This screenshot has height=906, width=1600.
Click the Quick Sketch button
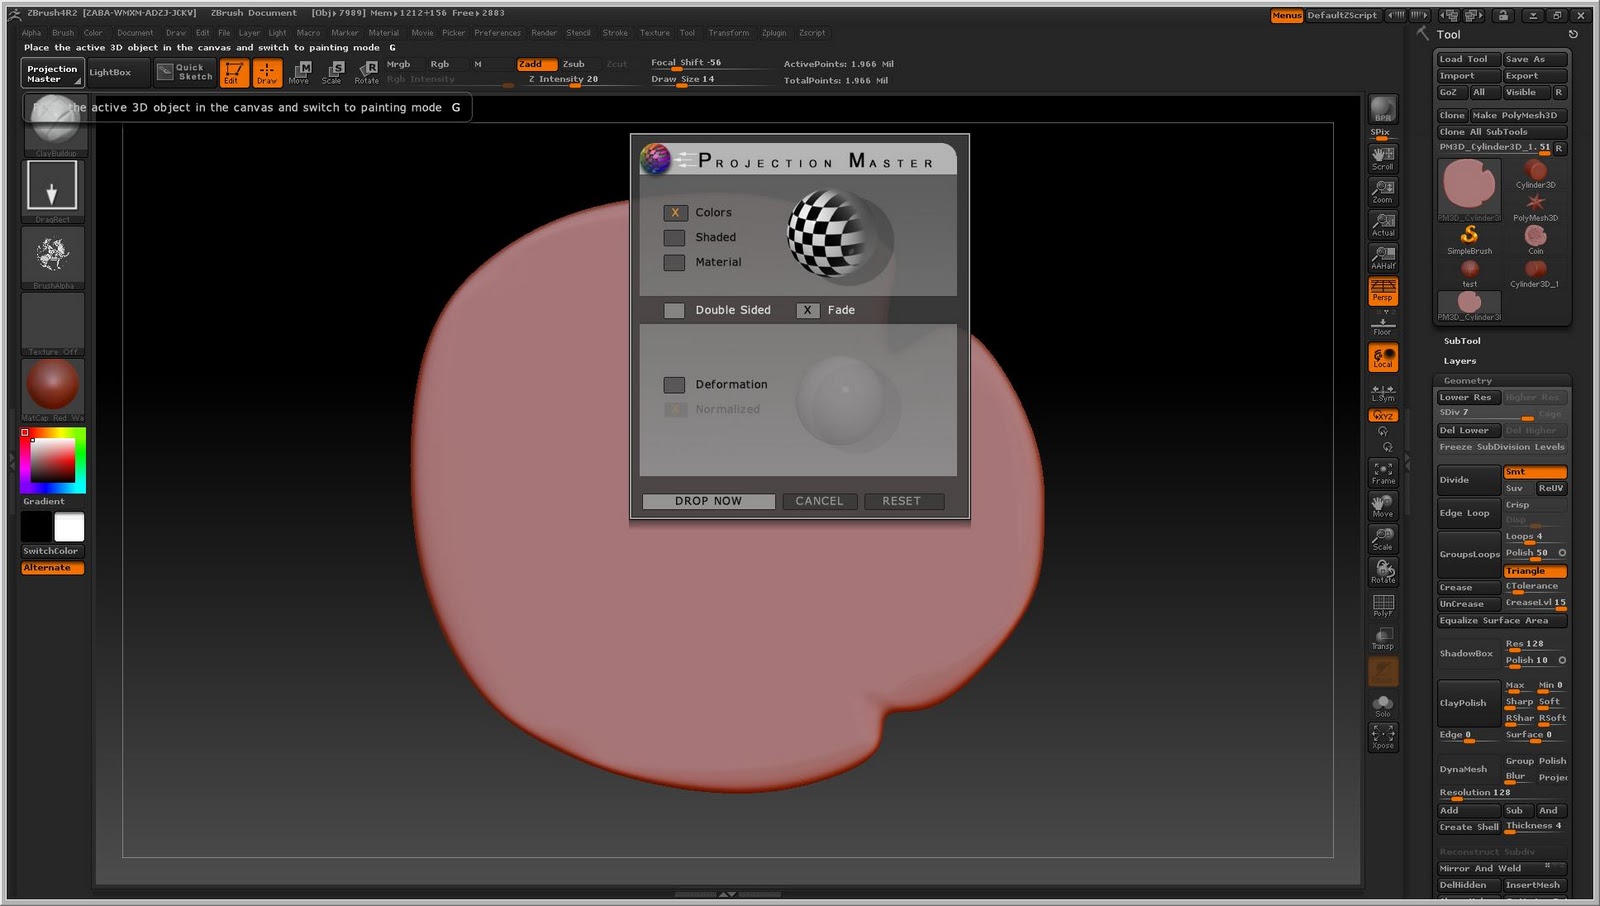185,72
